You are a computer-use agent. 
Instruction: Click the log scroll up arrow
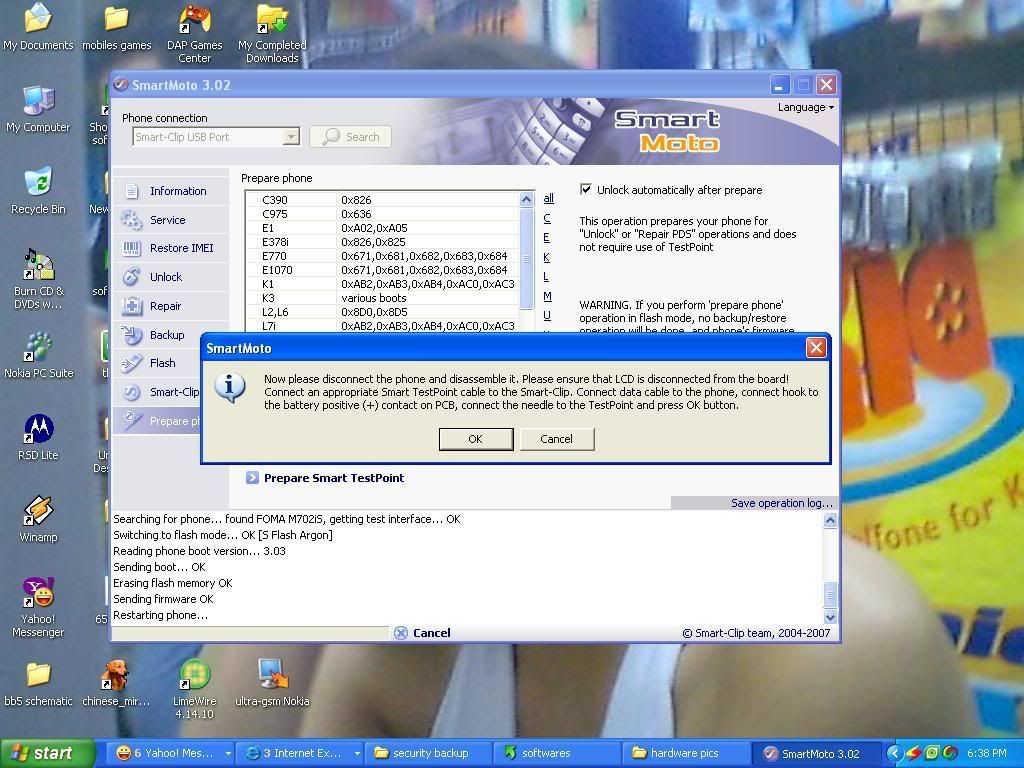830,520
